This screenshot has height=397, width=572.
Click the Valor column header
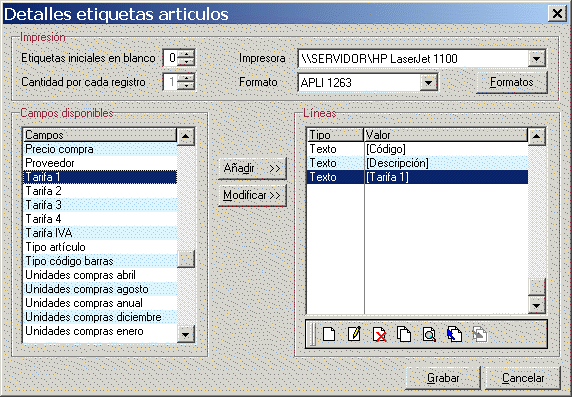point(446,135)
